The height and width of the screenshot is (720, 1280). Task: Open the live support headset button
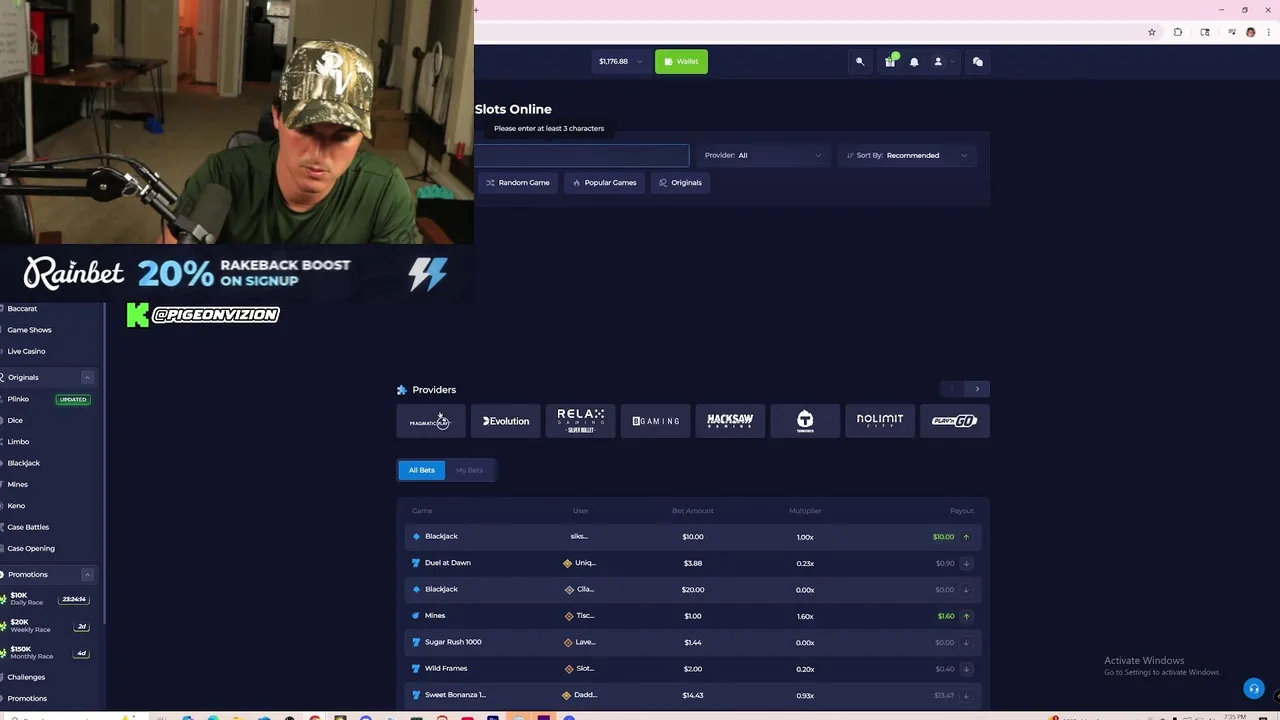(x=1254, y=689)
